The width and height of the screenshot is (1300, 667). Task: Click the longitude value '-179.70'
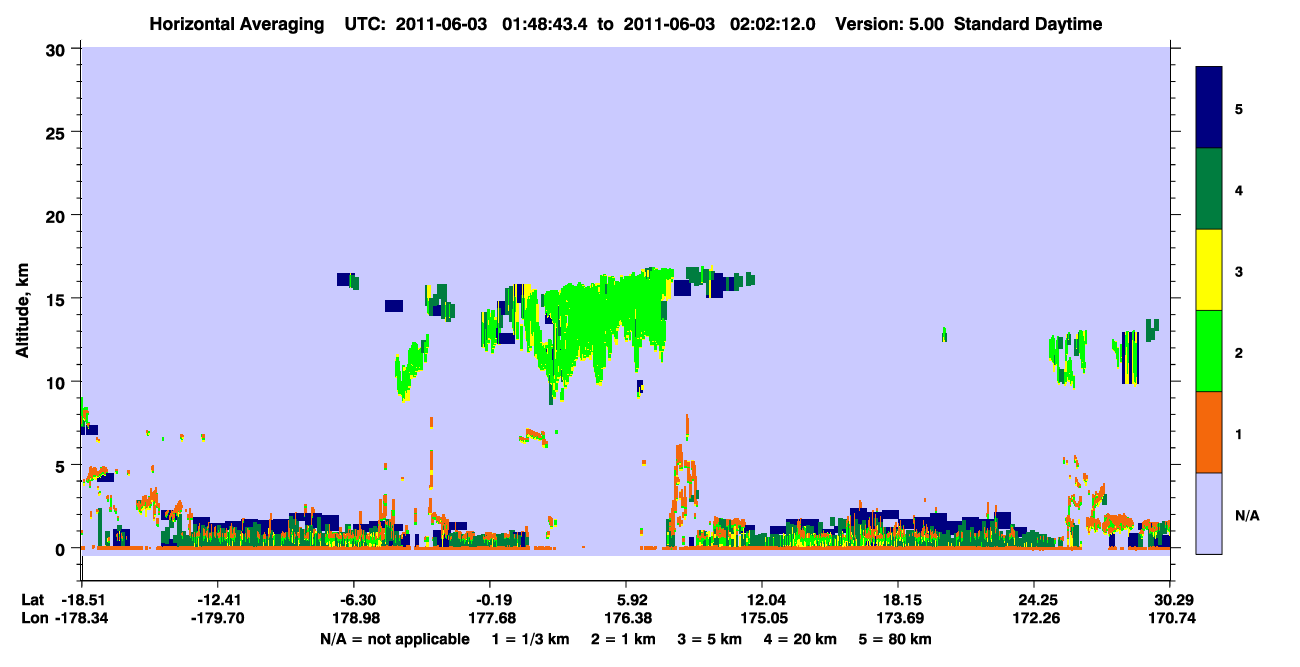click(x=217, y=618)
